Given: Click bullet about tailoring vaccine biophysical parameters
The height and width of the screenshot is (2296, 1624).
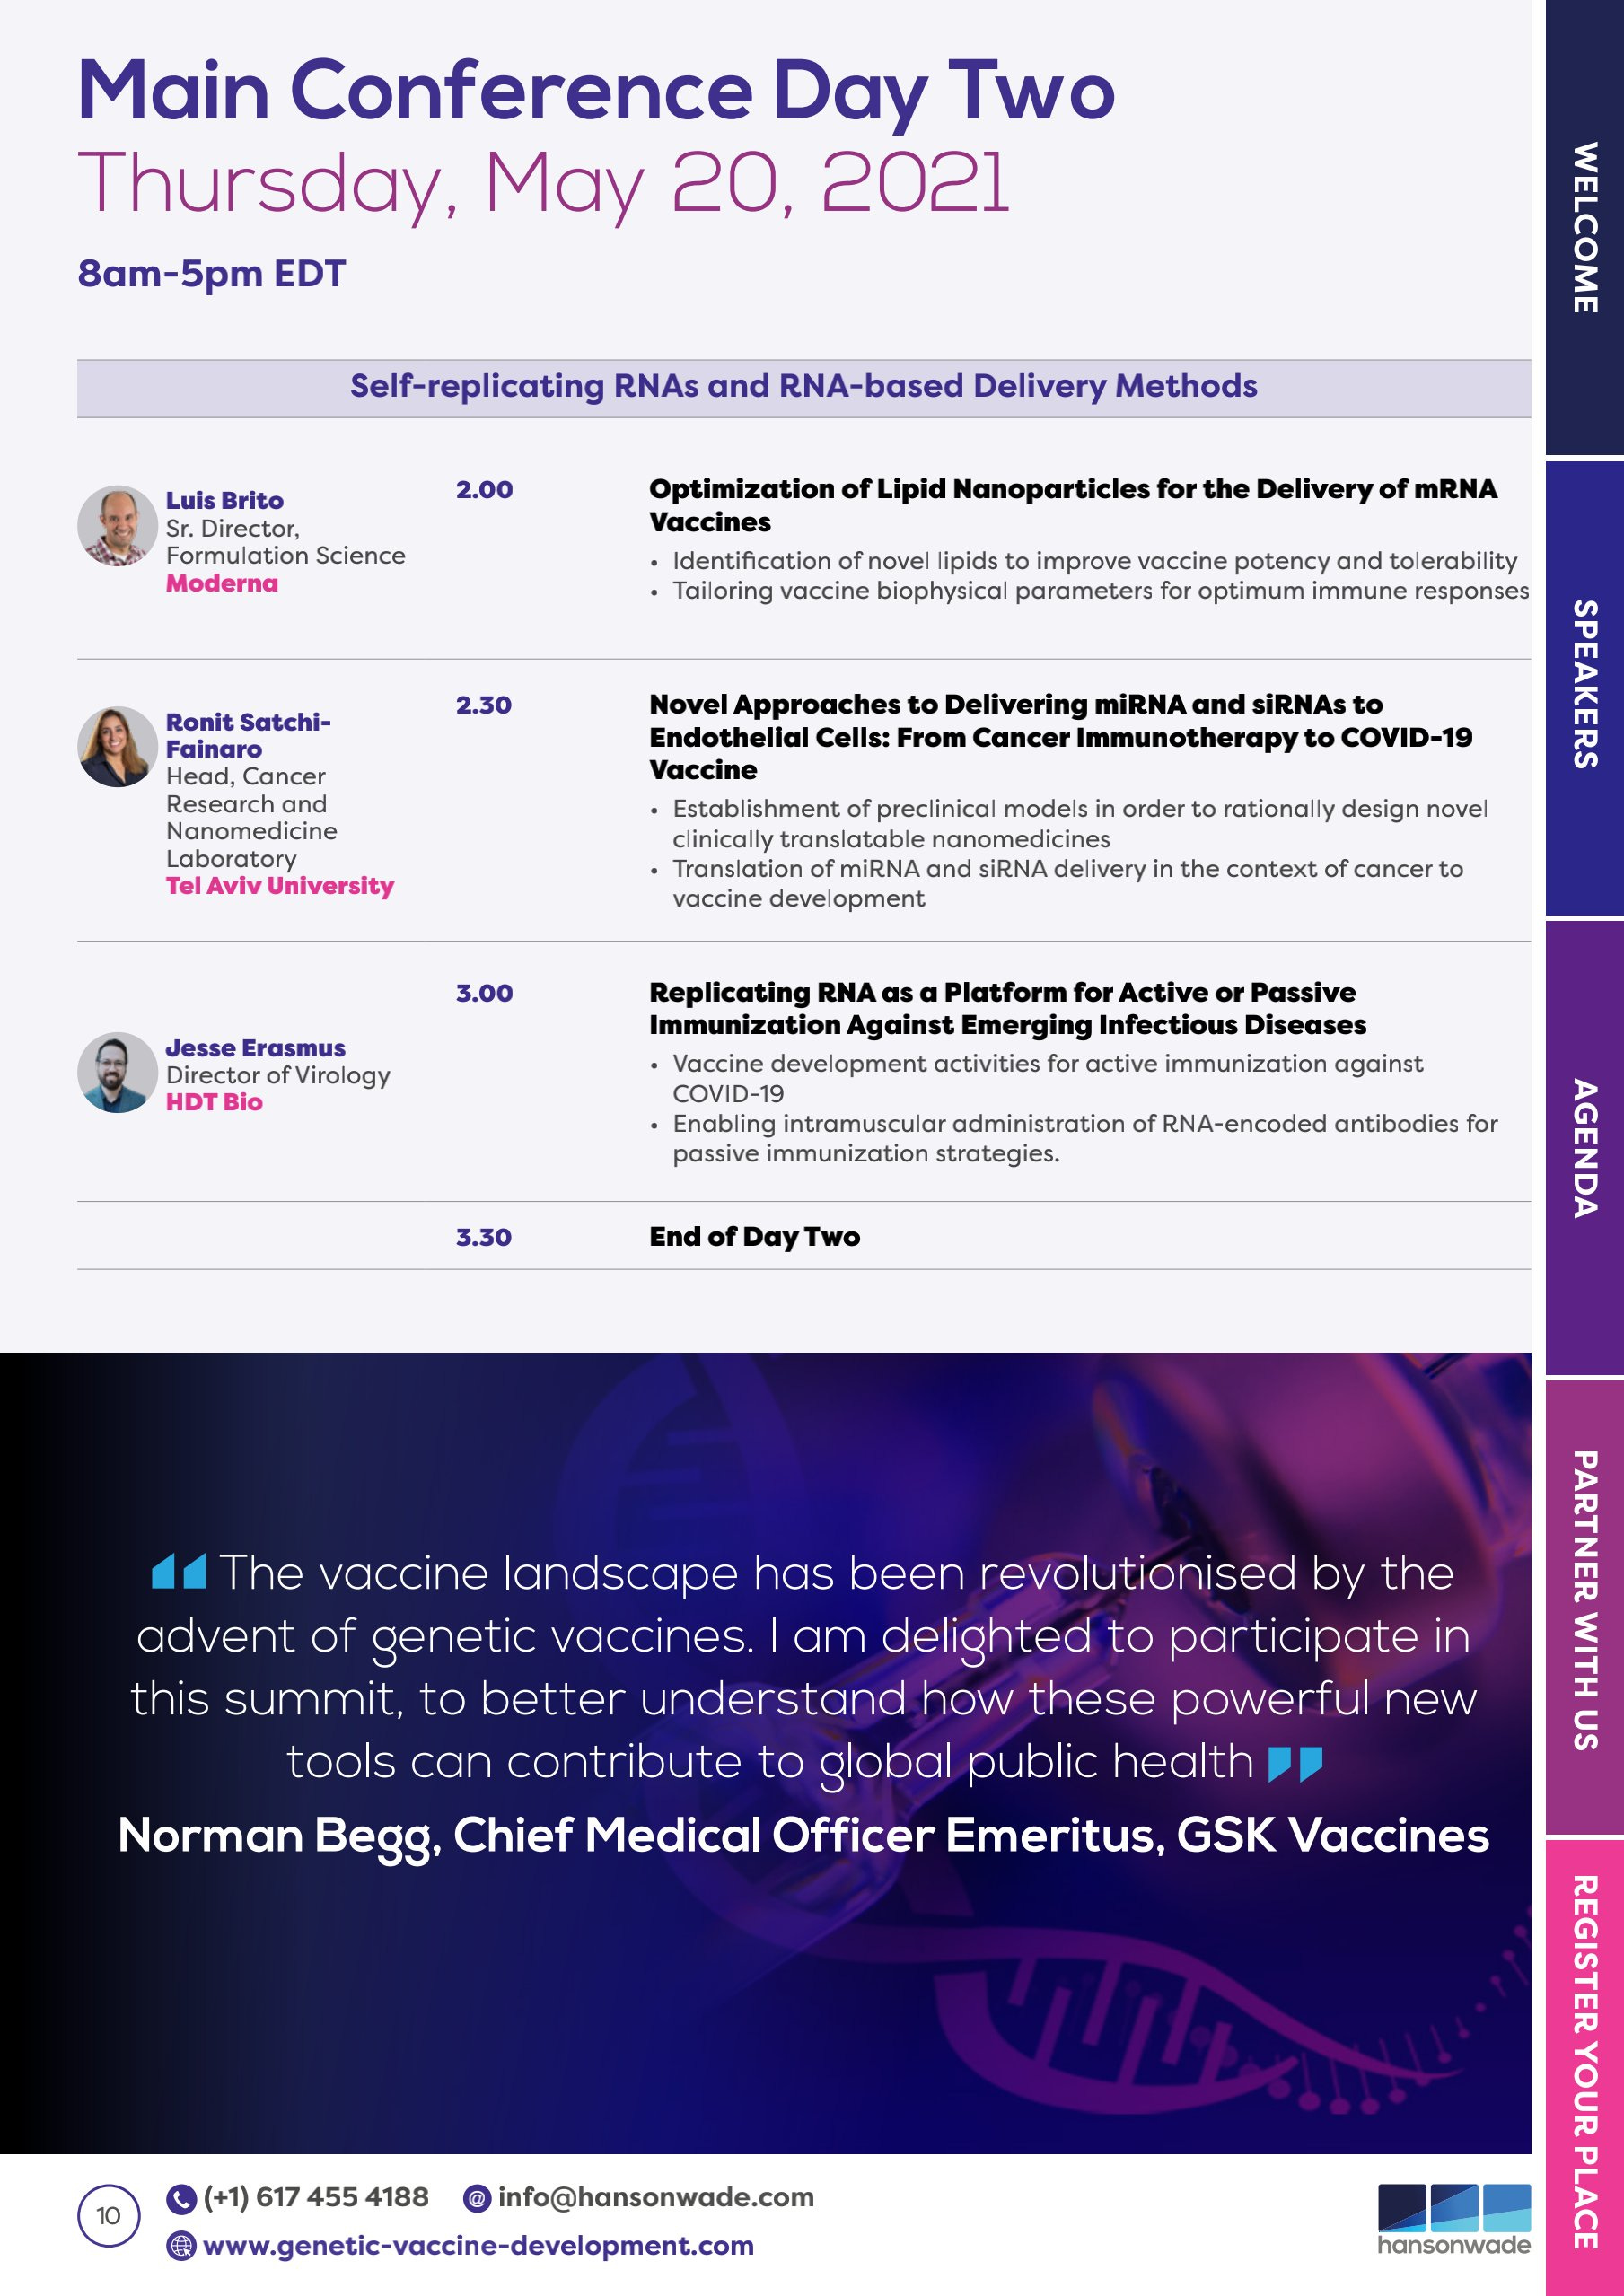Looking at the screenshot, I should (x=1101, y=591).
